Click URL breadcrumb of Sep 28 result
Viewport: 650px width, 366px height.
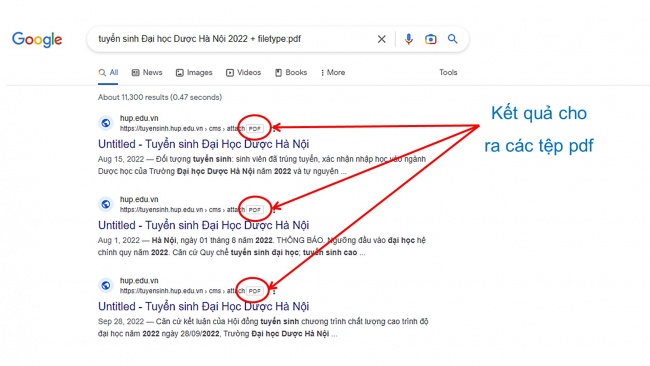coord(182,291)
